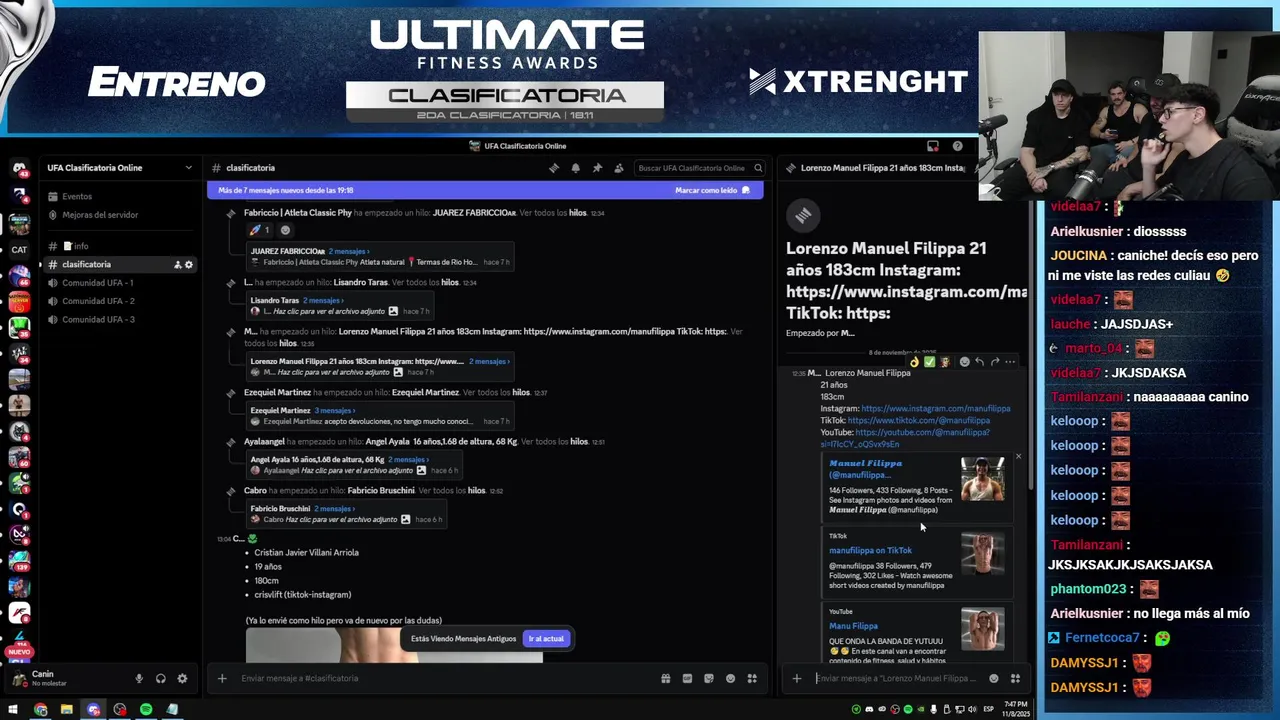The image size is (1280, 720).
Task: Click Enviar mensaje a #clasificatoria field
Action: click(x=440, y=678)
